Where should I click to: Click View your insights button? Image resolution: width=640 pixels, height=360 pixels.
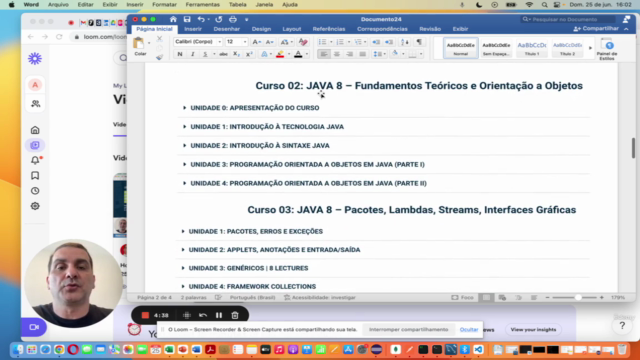(533, 329)
